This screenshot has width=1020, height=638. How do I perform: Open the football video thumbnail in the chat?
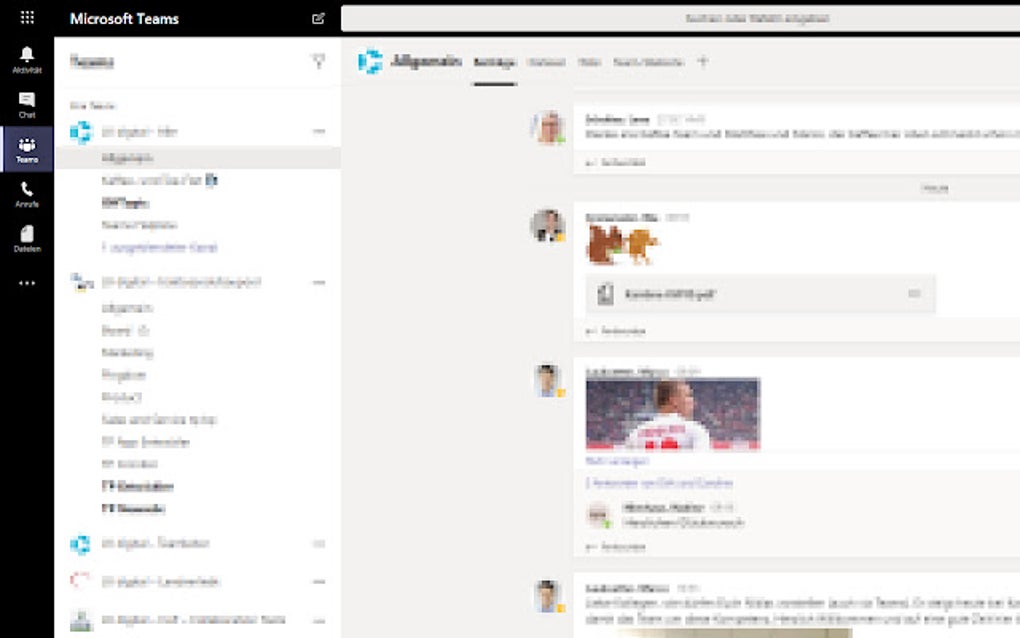674,413
